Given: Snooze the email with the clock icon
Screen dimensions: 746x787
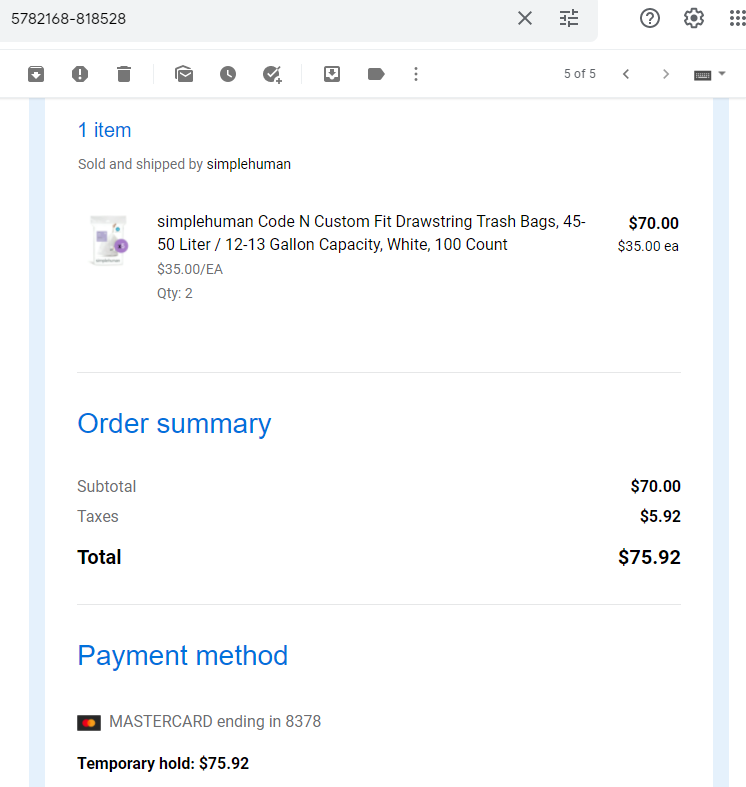Looking at the screenshot, I should (x=228, y=74).
